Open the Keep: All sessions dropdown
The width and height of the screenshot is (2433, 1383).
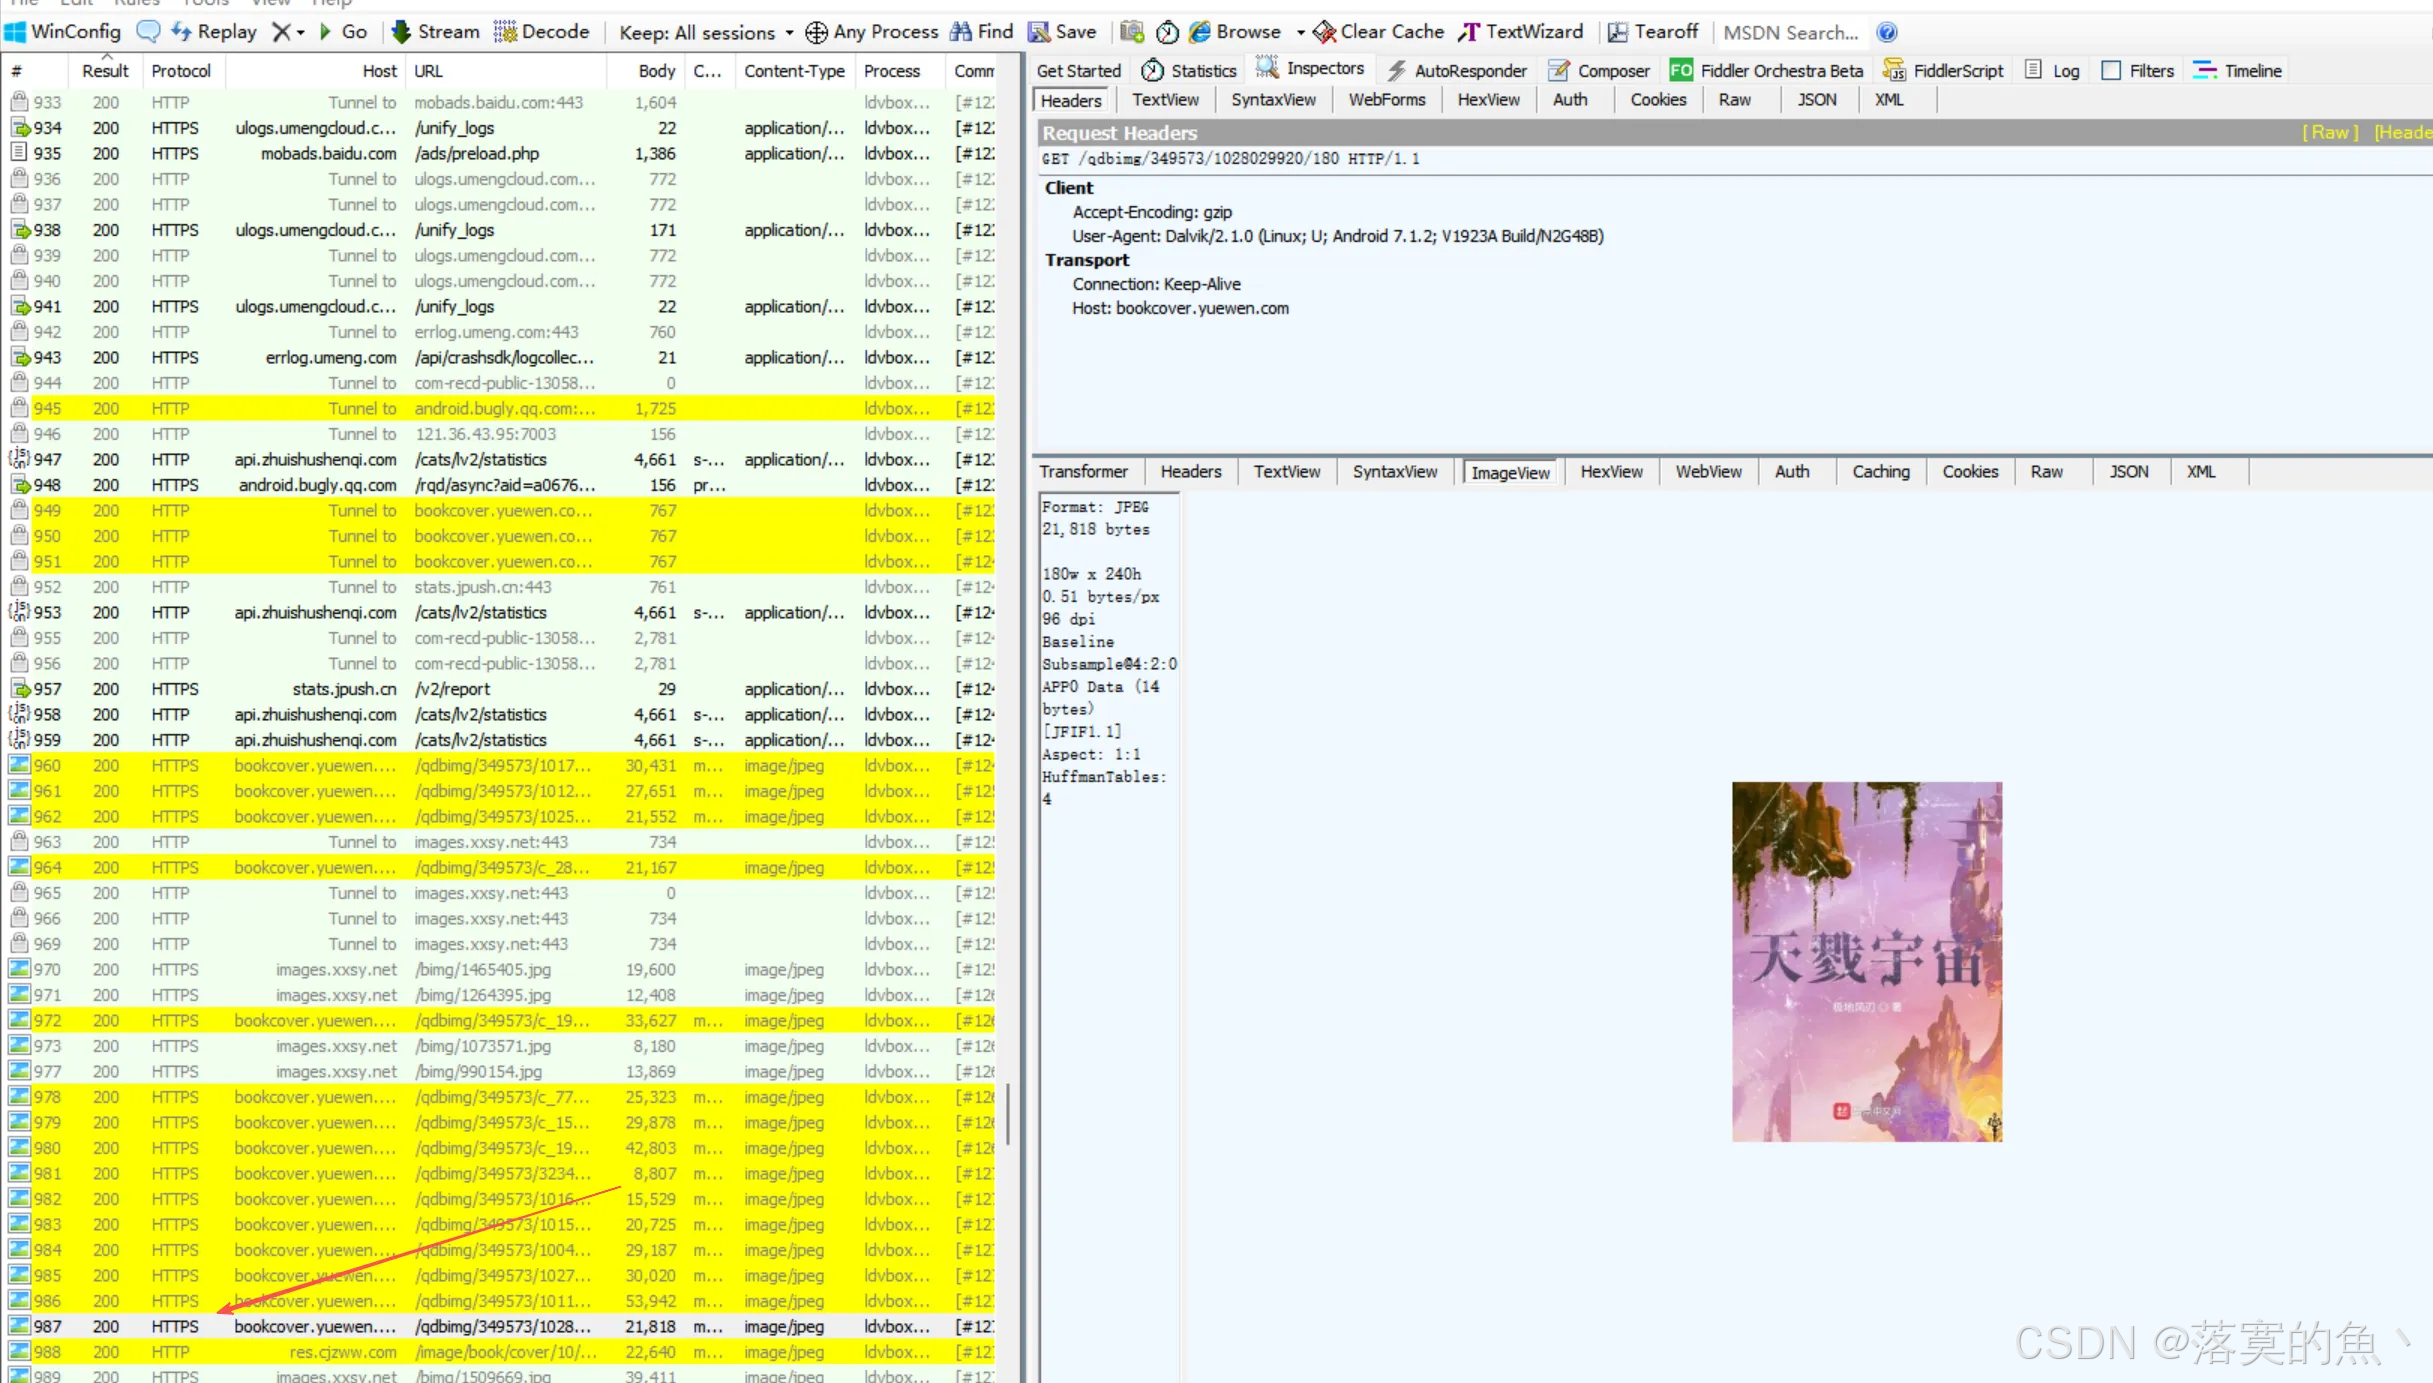click(x=706, y=33)
